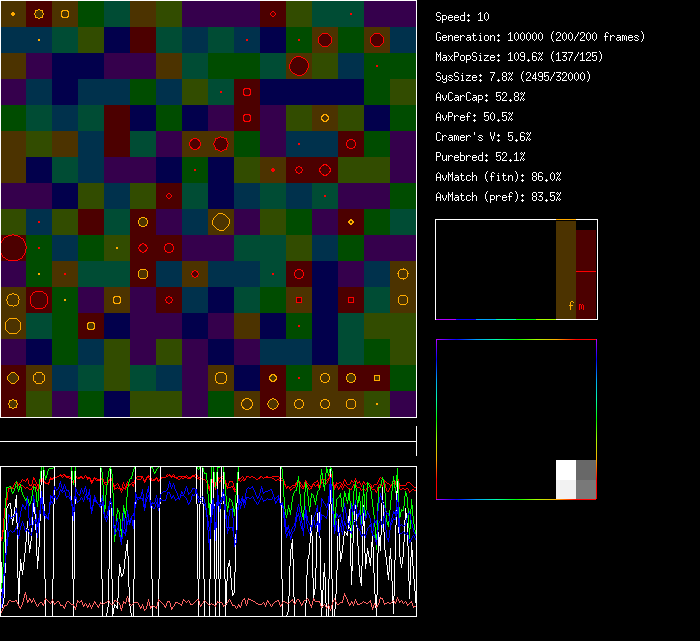This screenshot has height=641, width=700.
Task: Pick the large yellow ring near grid's lower-left edge
Action: click(13, 325)
